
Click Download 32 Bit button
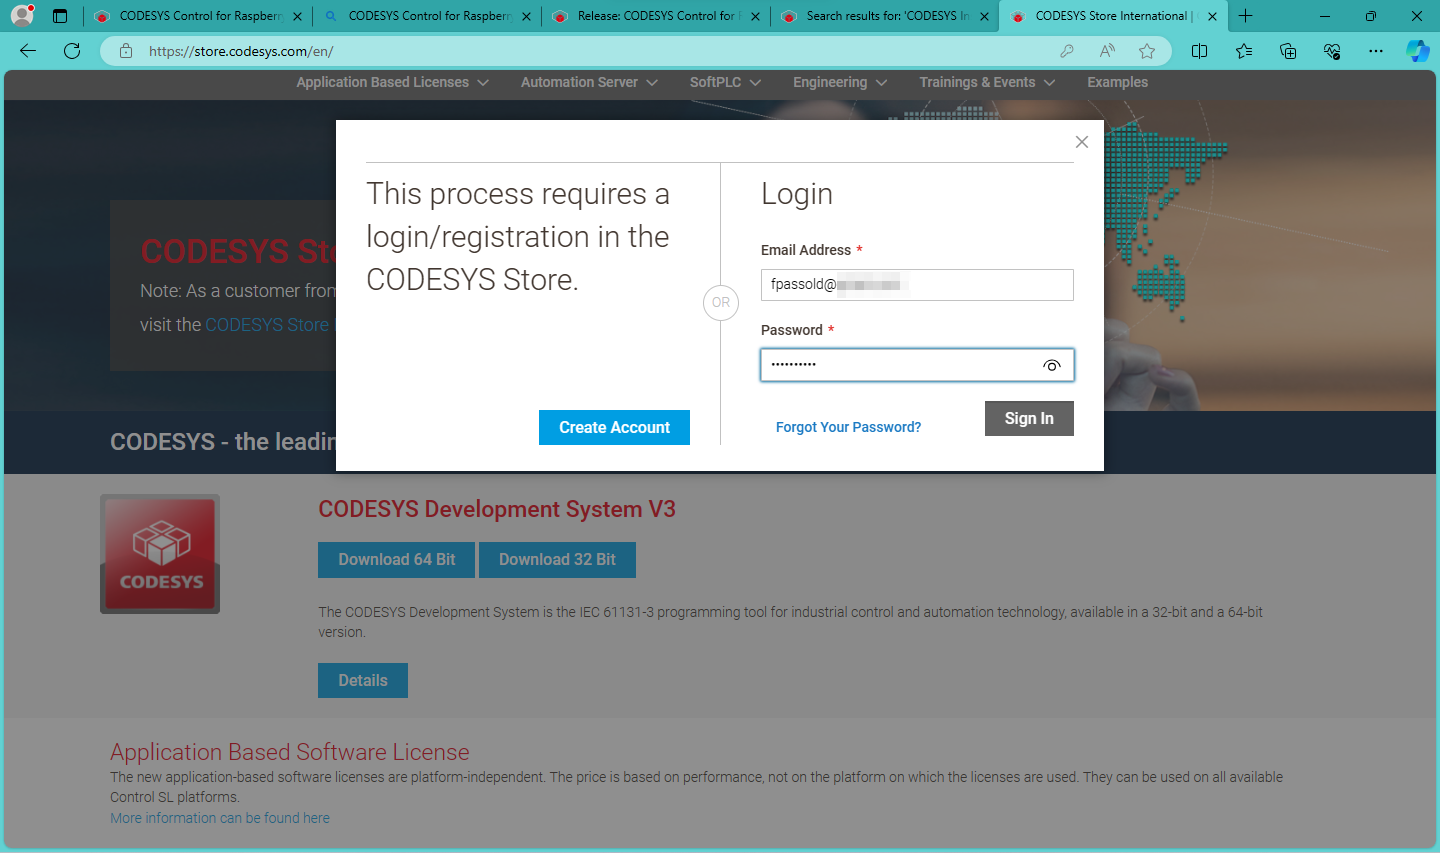(x=557, y=559)
